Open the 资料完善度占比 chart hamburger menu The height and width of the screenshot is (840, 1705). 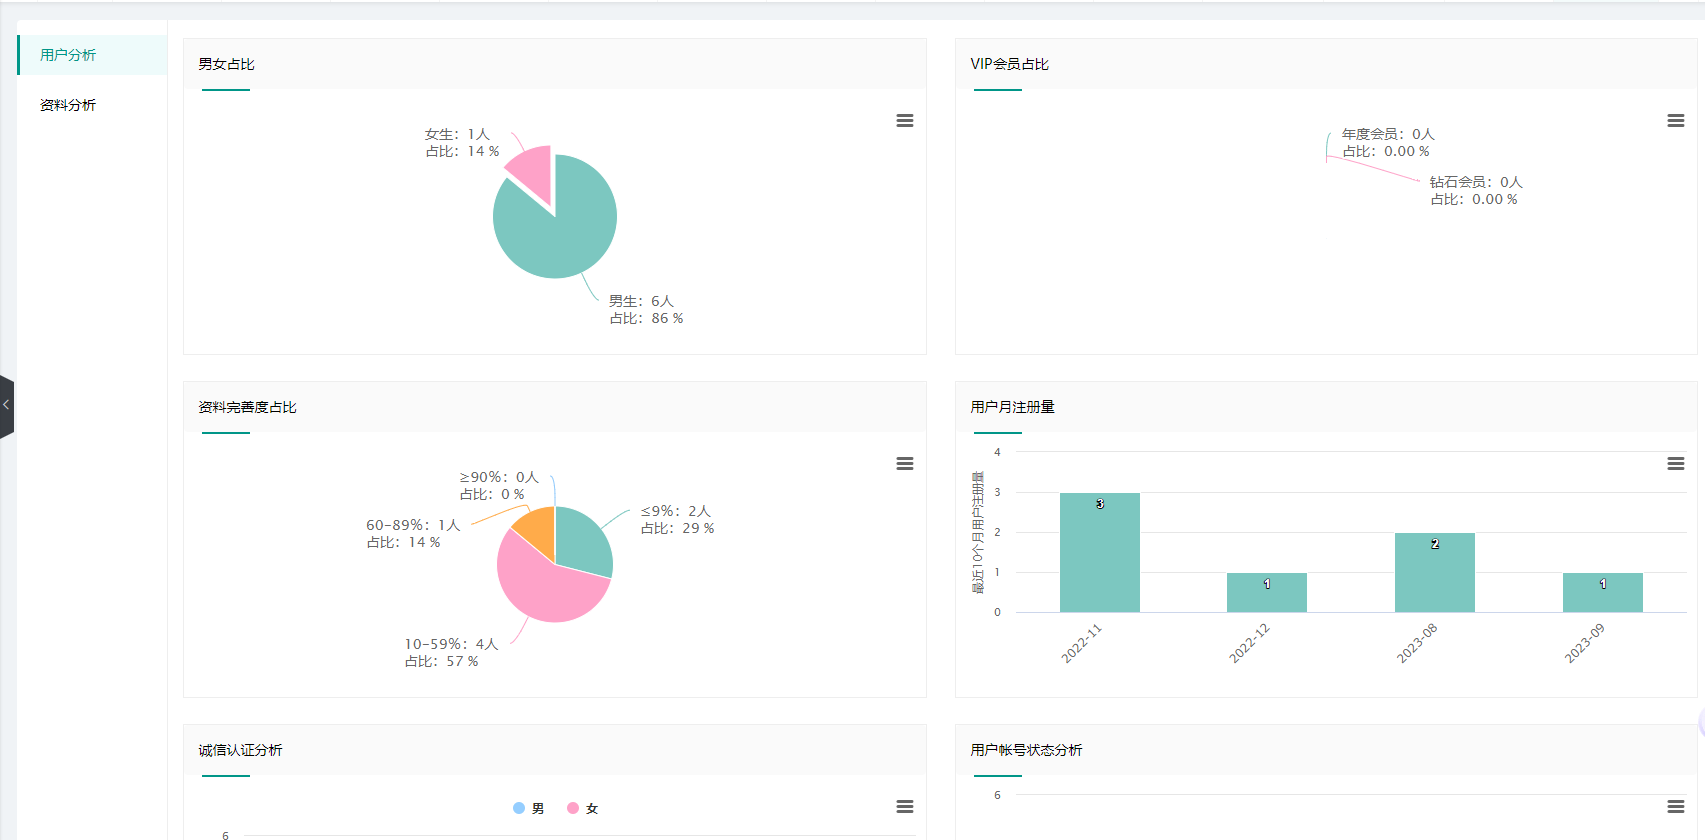[905, 464]
